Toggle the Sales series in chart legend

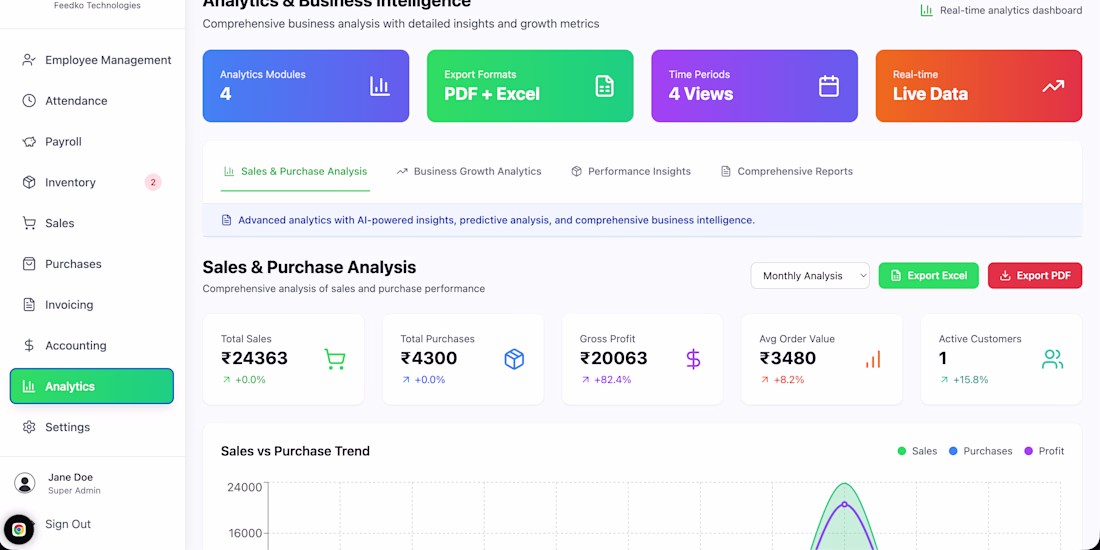(917, 451)
